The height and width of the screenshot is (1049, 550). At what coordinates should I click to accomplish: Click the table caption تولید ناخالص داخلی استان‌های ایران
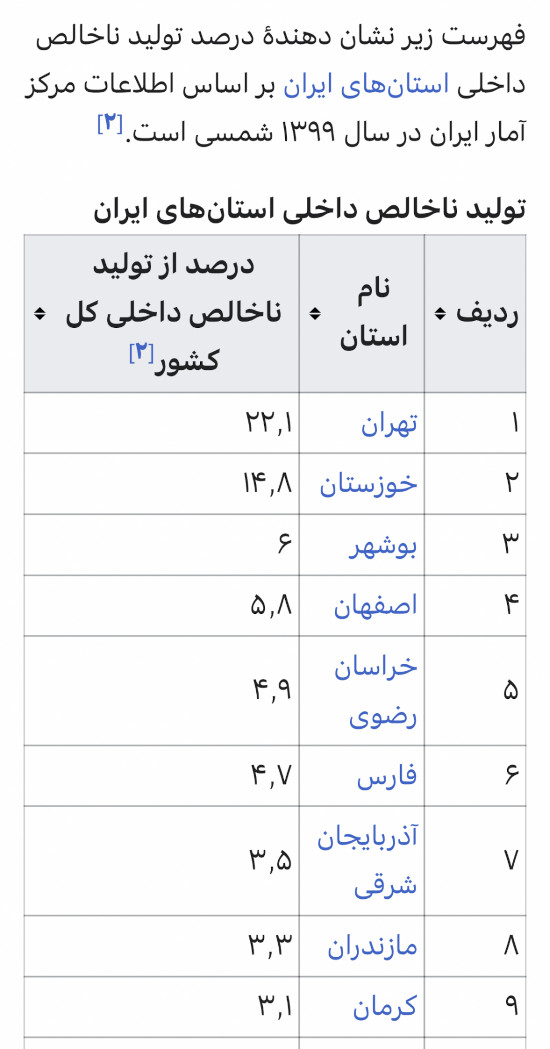click(x=309, y=210)
